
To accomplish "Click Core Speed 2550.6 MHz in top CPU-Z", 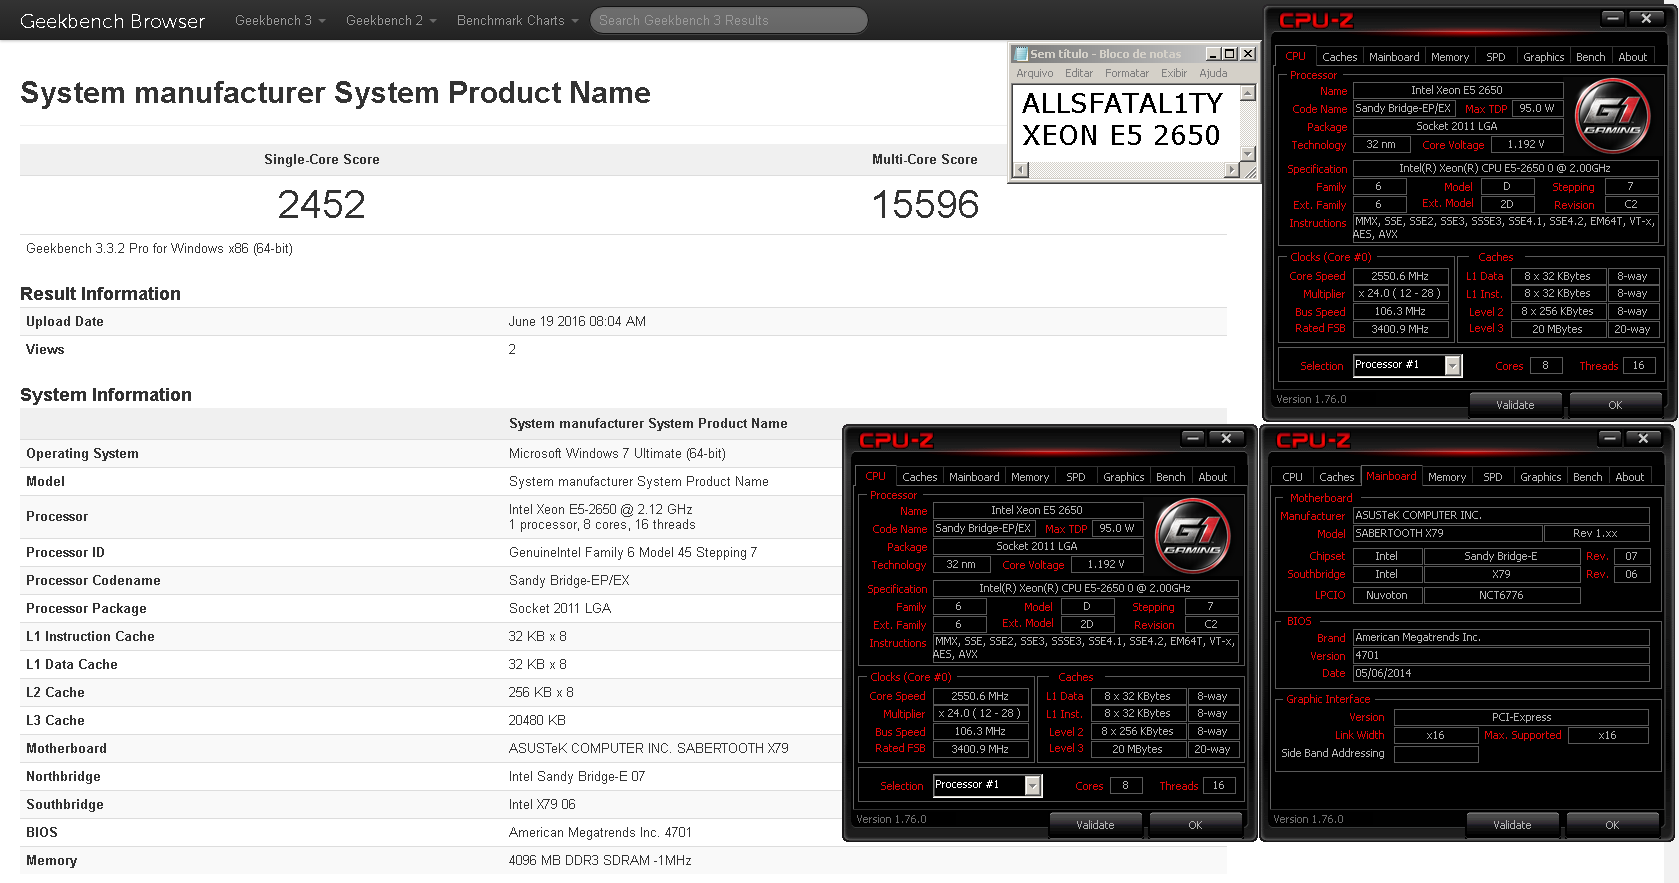I will [x=1399, y=276].
